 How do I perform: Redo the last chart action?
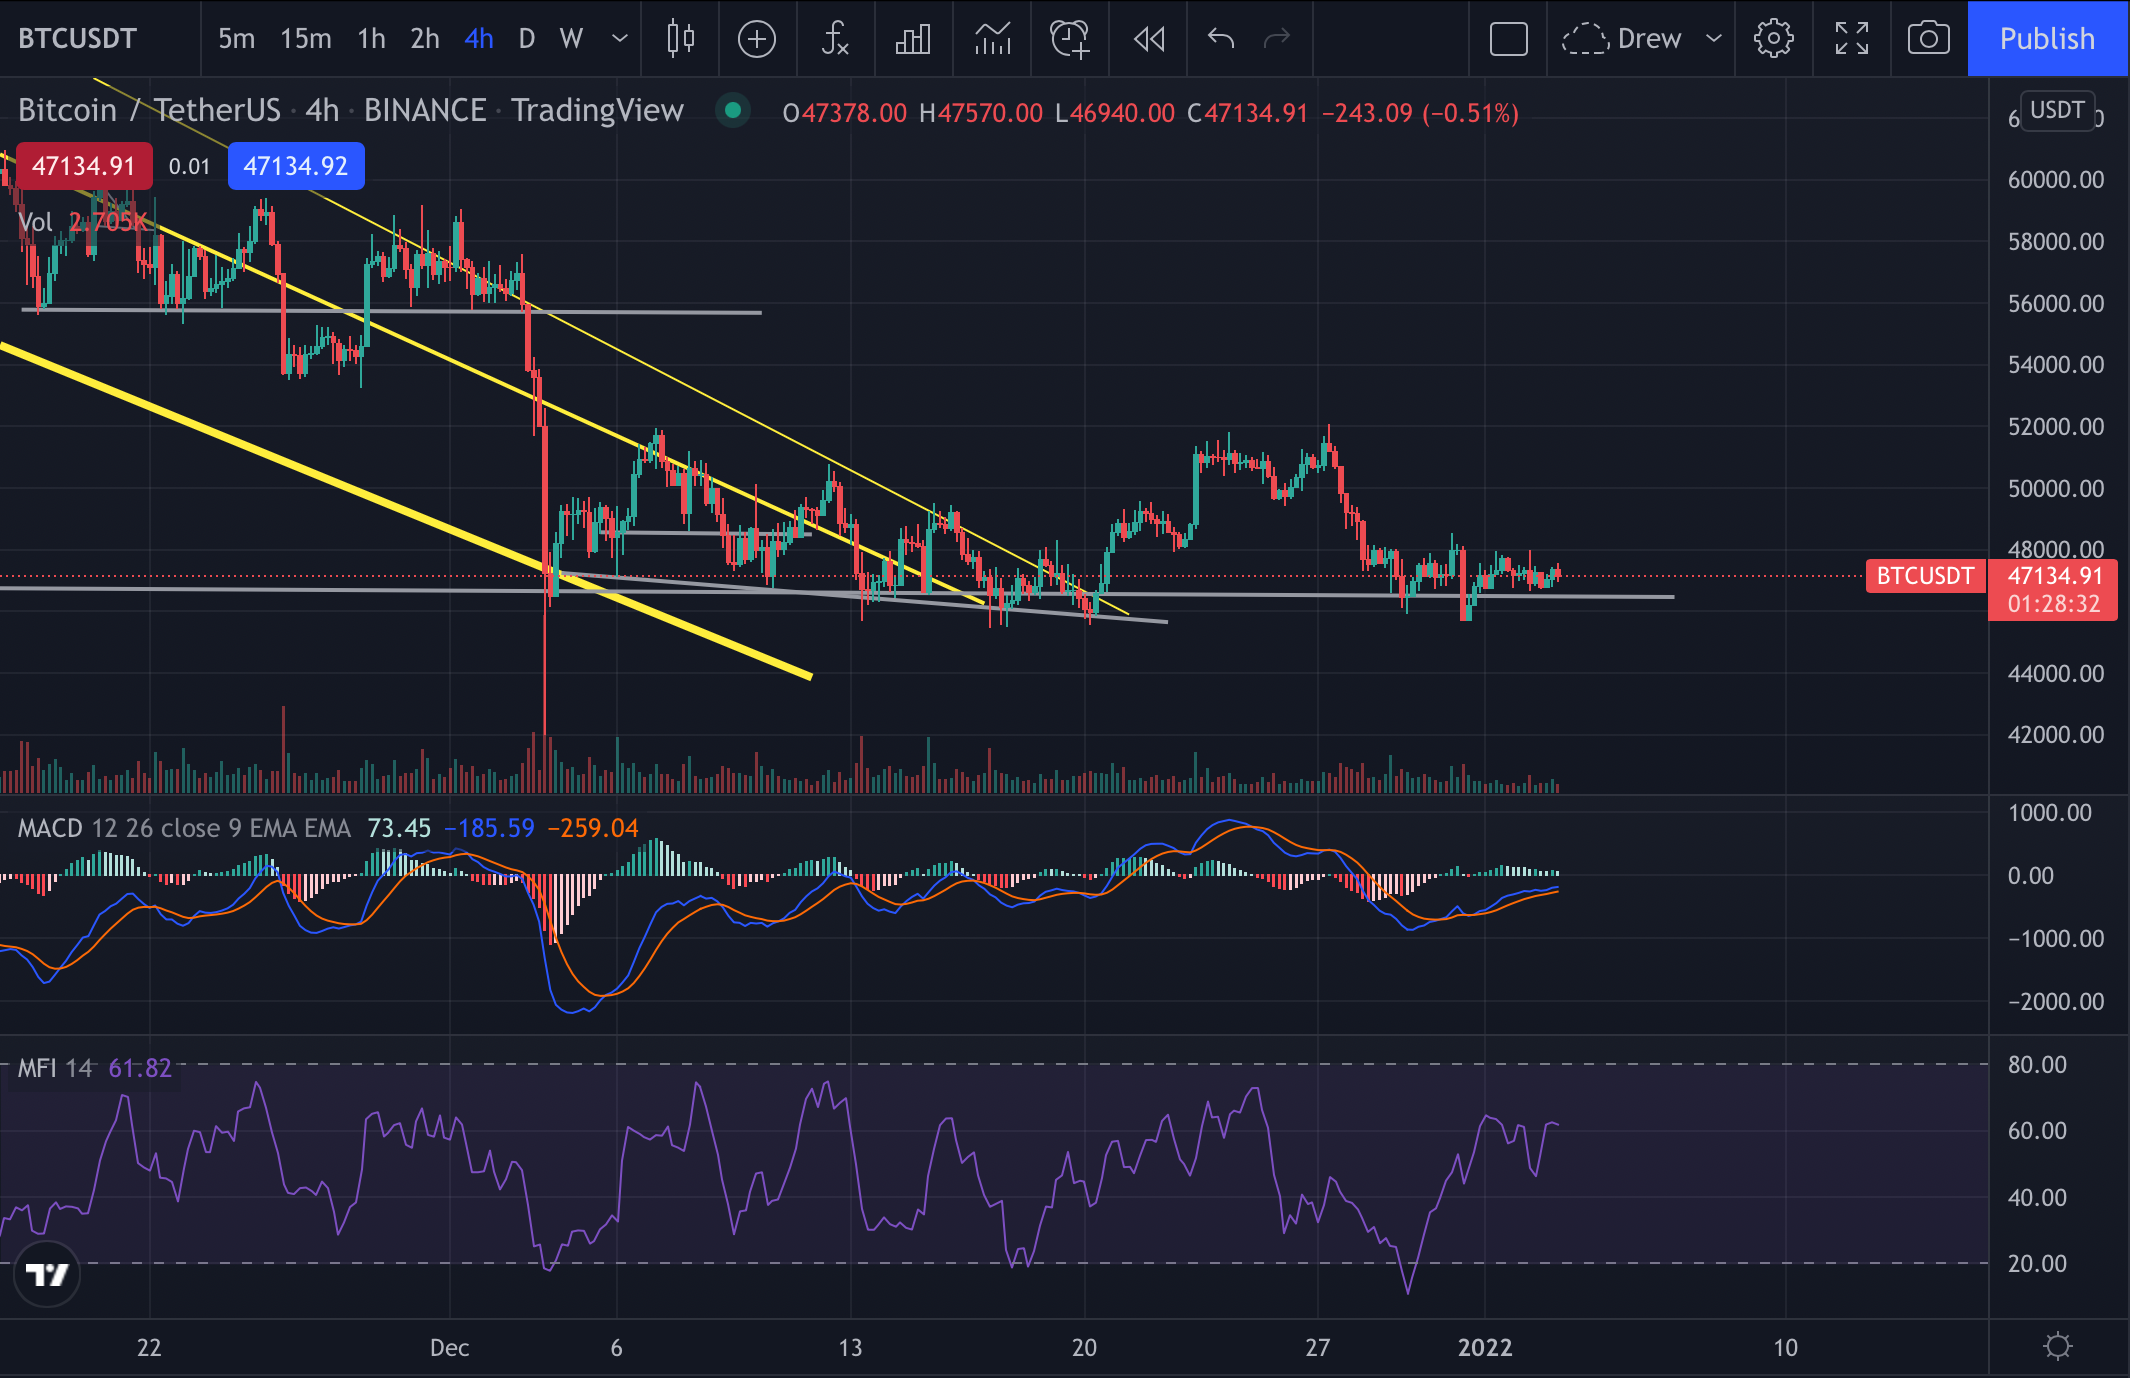(1277, 38)
